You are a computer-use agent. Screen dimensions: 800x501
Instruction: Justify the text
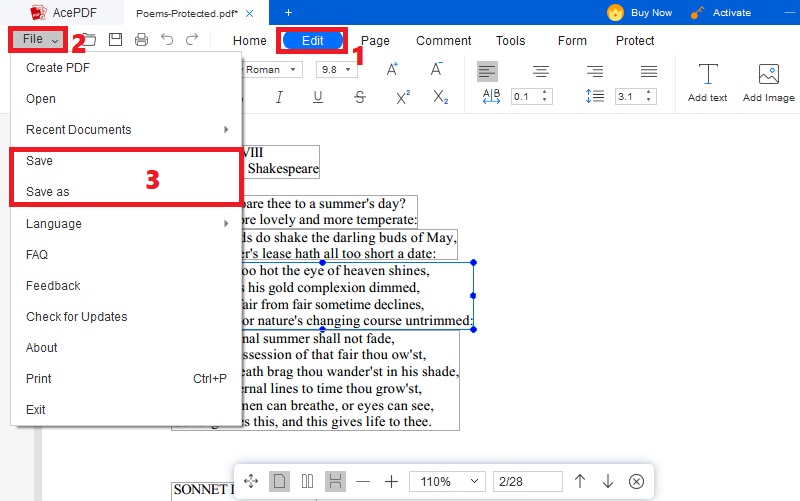pos(648,71)
